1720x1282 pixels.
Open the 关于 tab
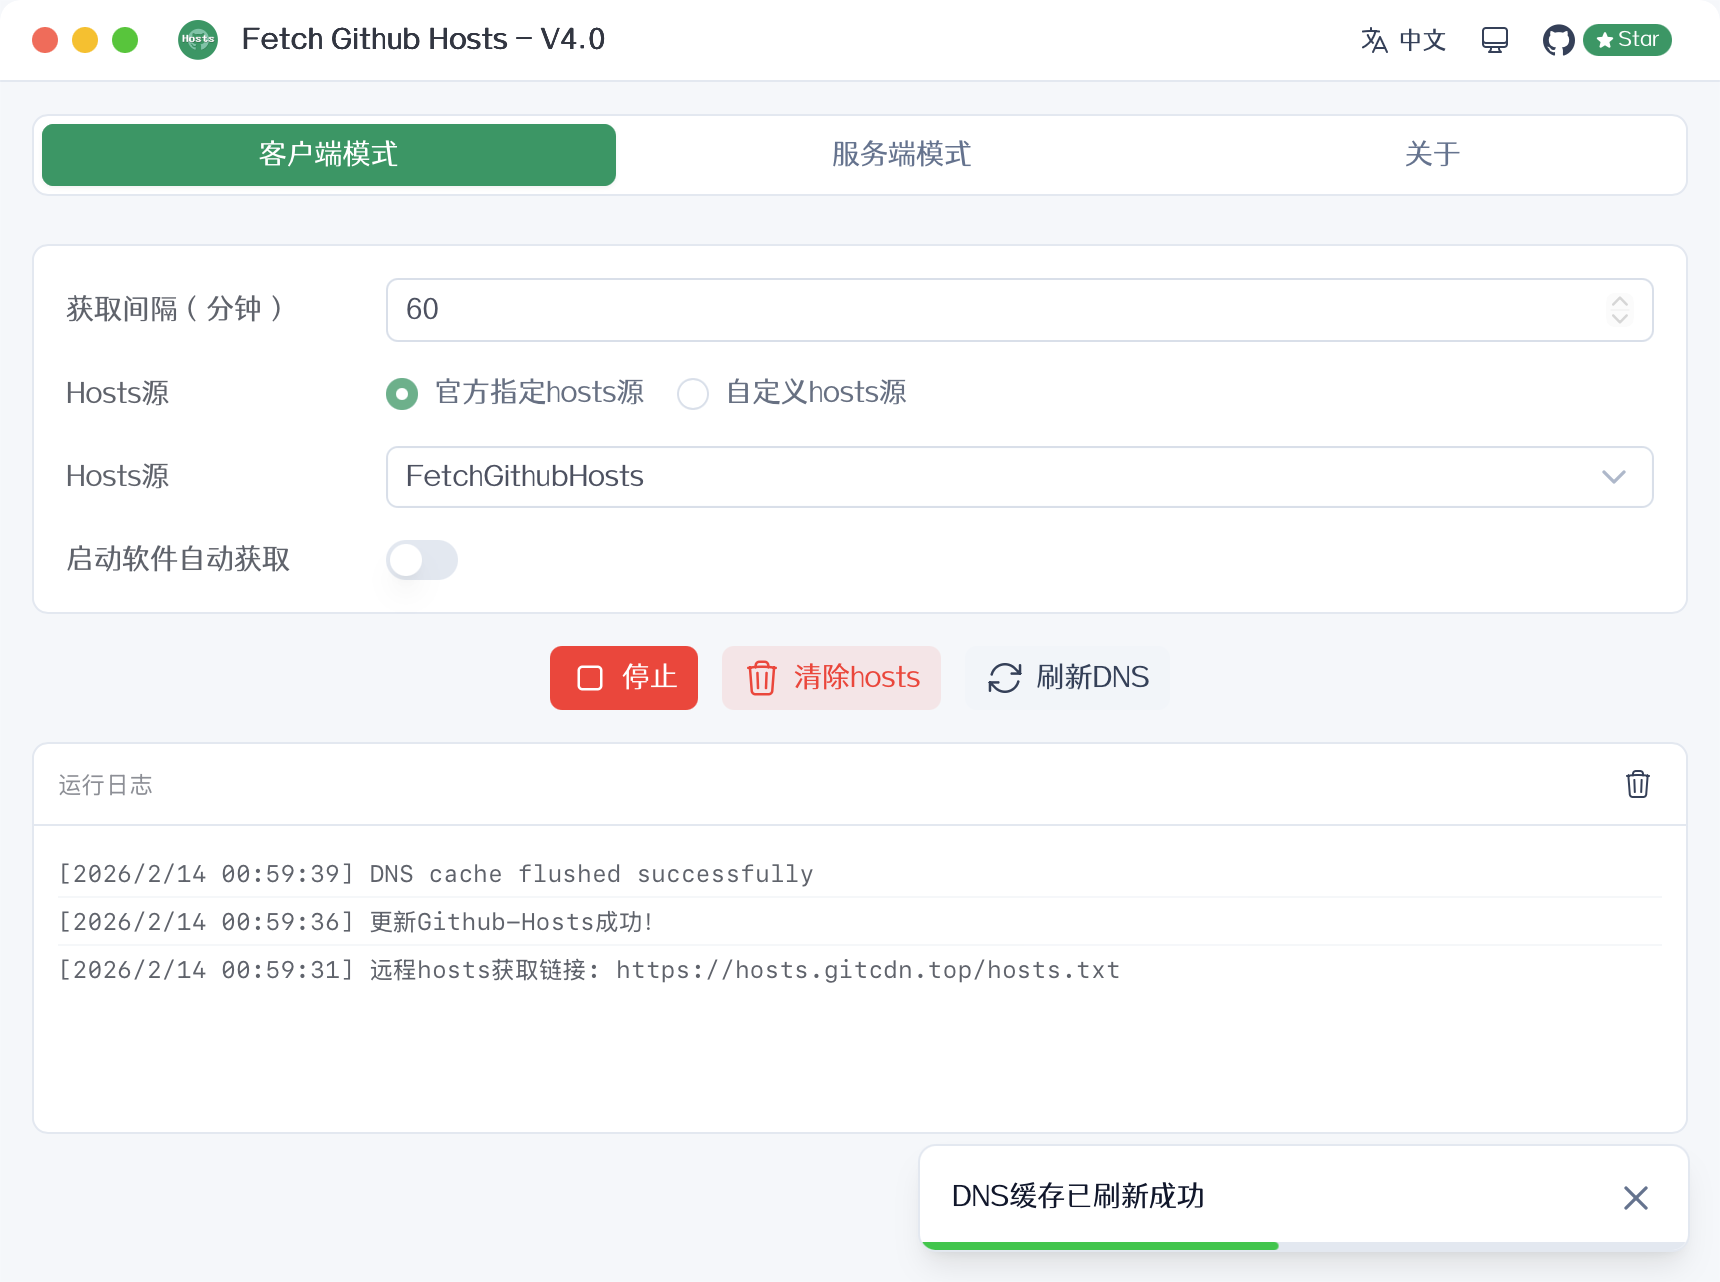(1432, 155)
